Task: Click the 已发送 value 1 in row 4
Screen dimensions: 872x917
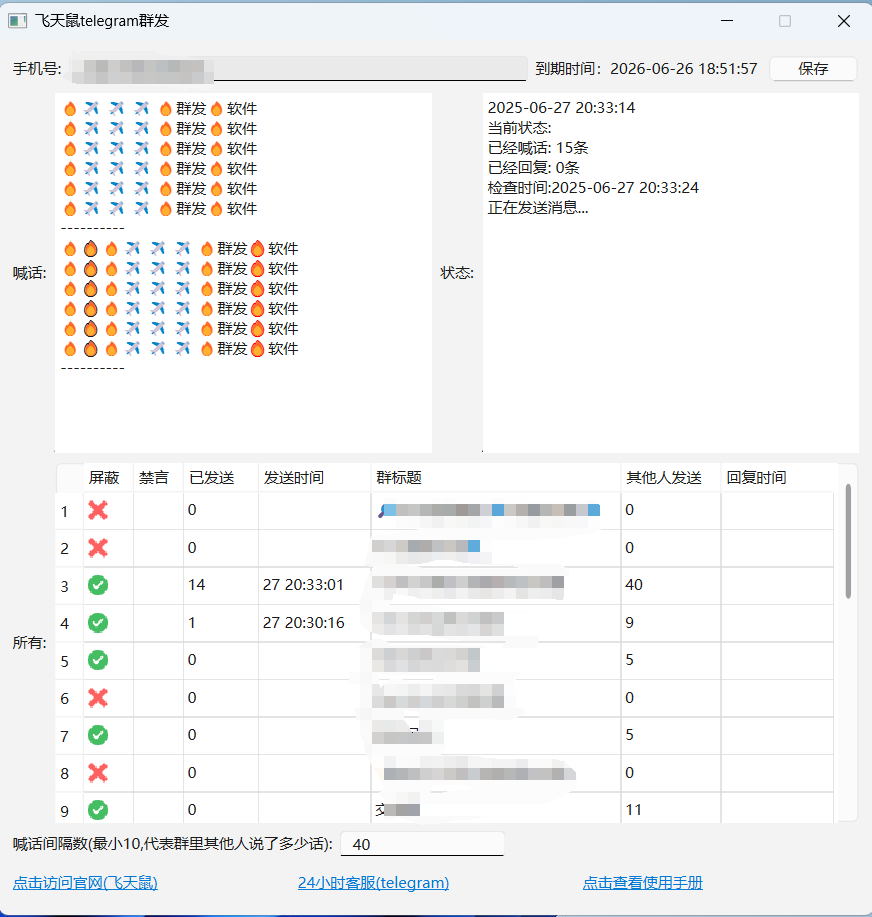Action: [x=192, y=622]
